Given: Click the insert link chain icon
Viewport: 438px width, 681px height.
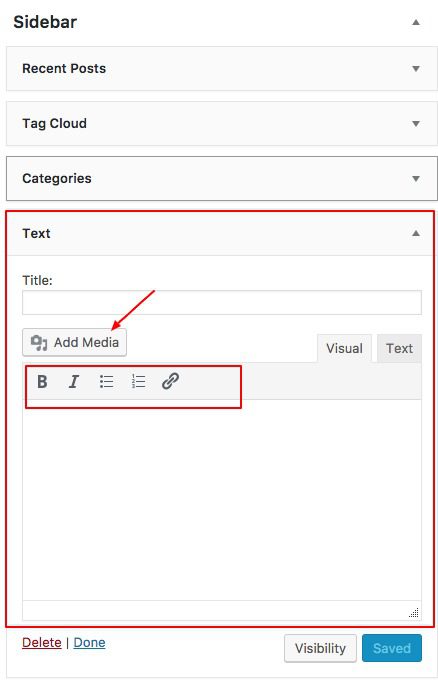Looking at the screenshot, I should coord(170,381).
